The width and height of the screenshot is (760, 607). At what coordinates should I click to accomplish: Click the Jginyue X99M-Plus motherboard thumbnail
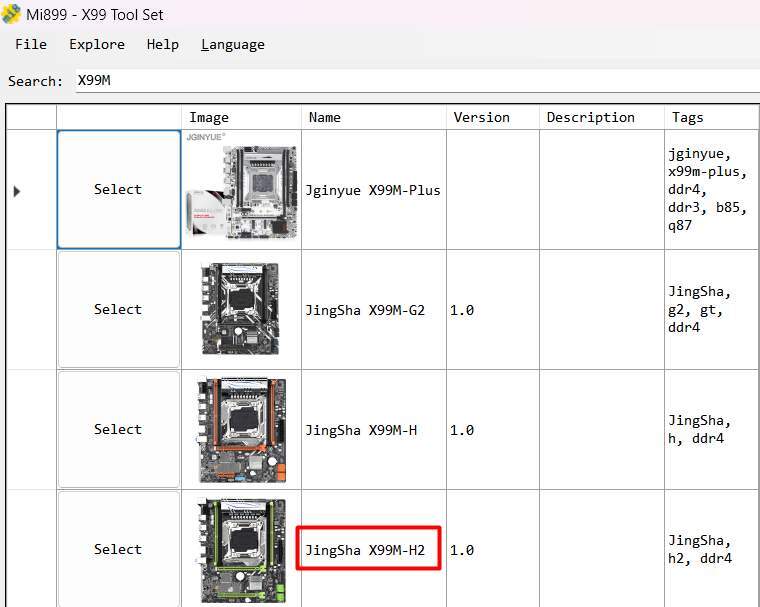(241, 190)
